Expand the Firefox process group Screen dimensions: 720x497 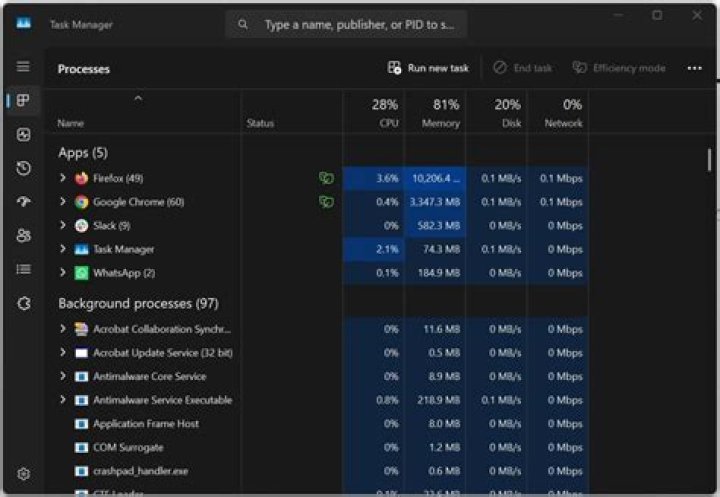click(x=63, y=178)
